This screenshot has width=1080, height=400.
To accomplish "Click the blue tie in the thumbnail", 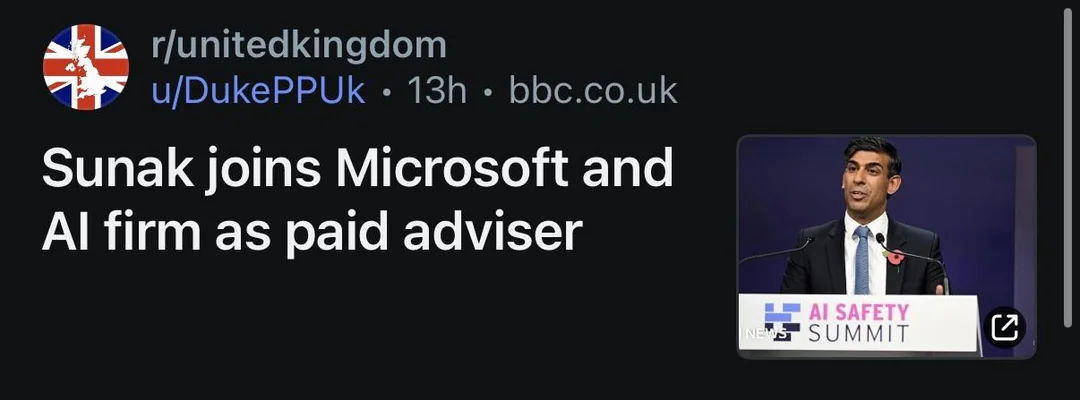I will click(x=862, y=260).
